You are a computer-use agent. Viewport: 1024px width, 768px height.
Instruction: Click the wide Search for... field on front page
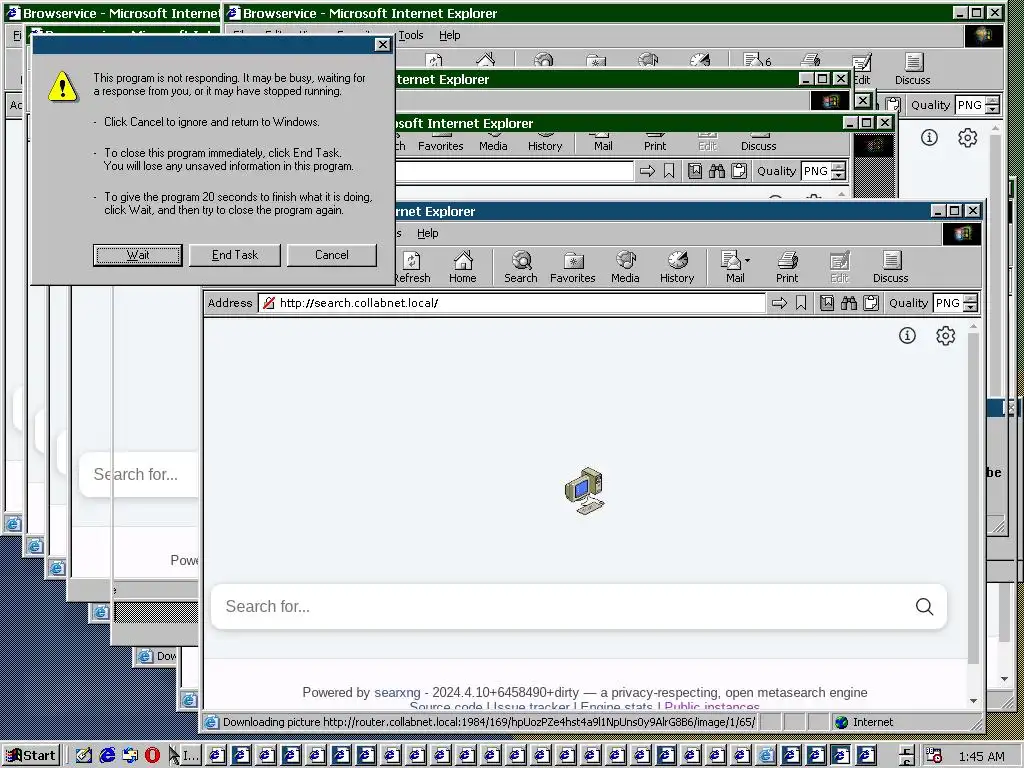[x=579, y=607]
